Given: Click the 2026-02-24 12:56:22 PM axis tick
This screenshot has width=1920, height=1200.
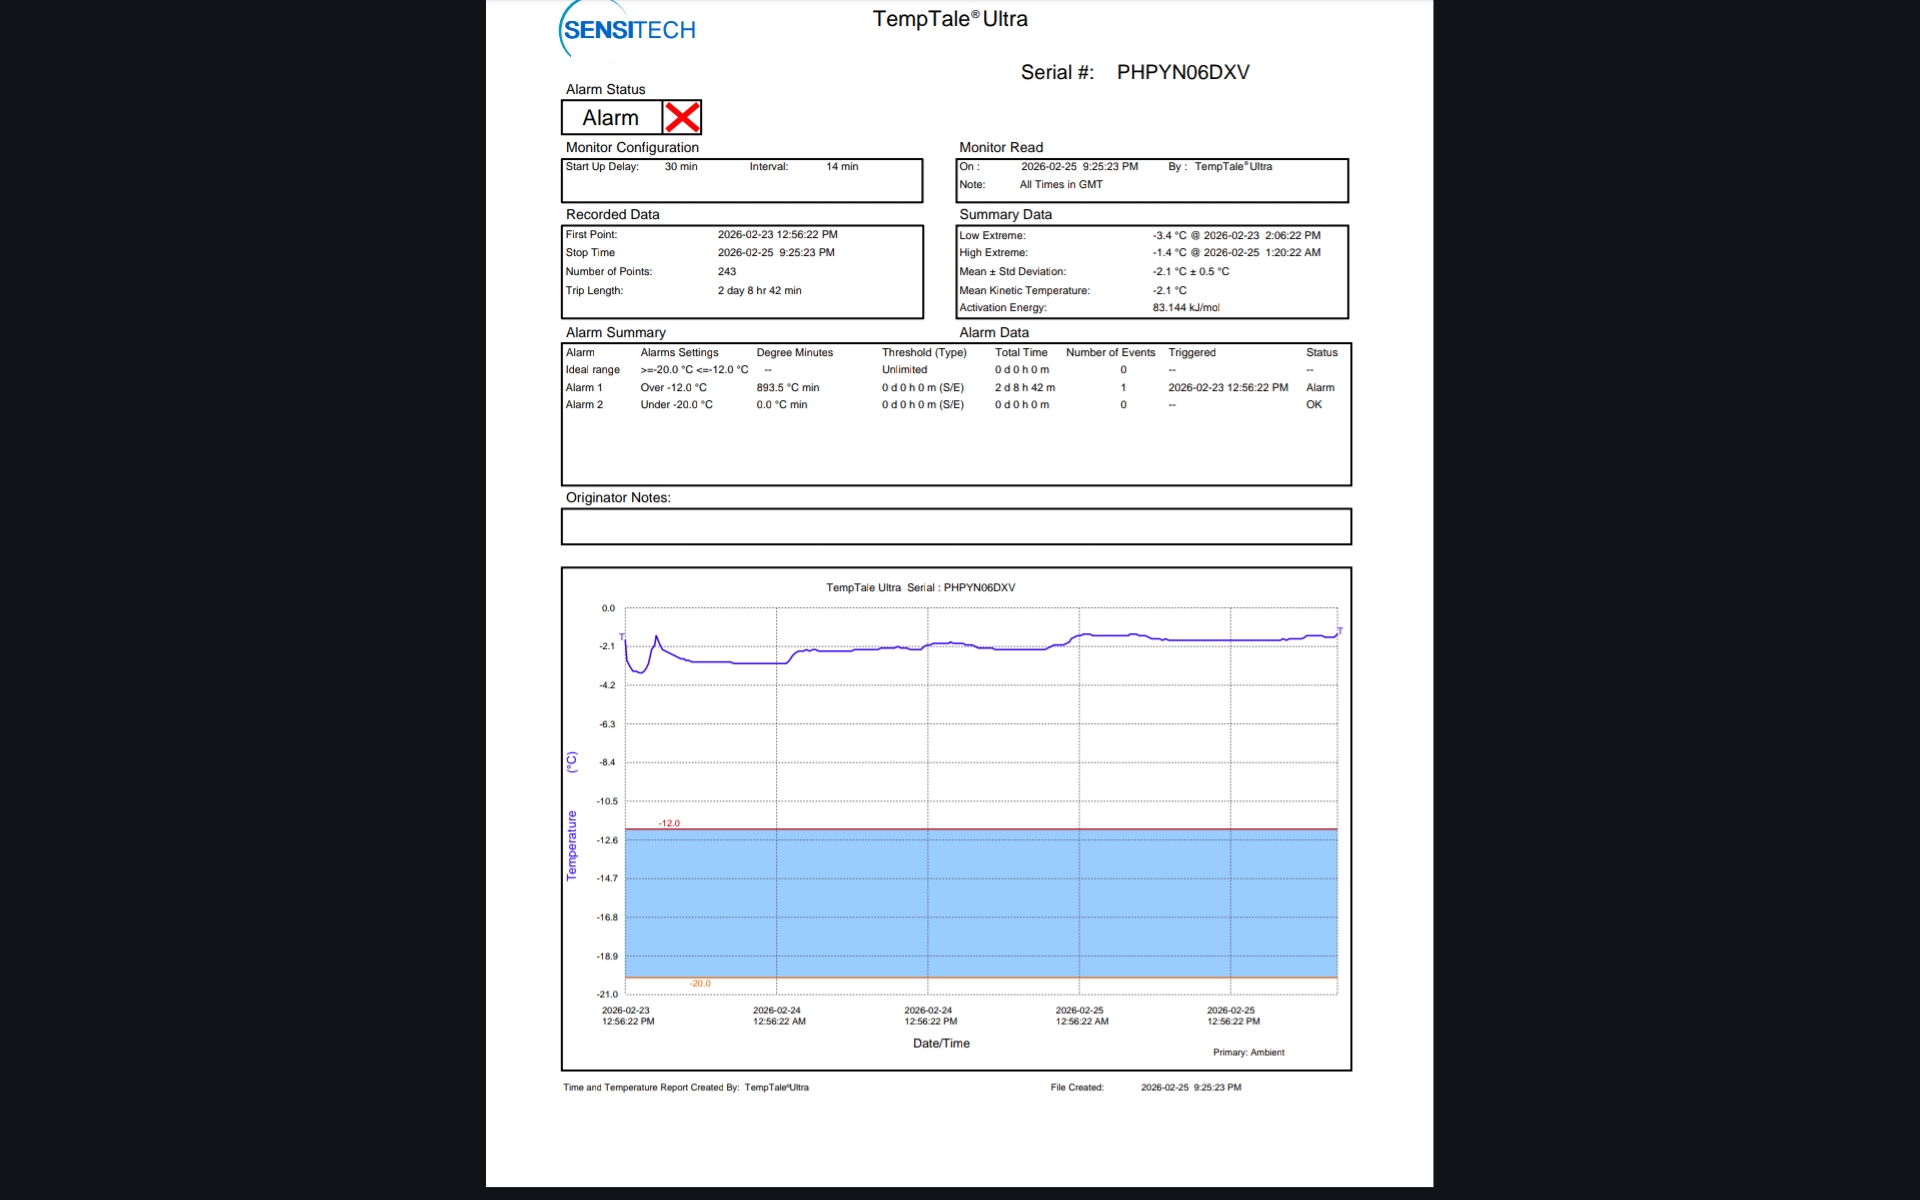Looking at the screenshot, I should 930,1016.
